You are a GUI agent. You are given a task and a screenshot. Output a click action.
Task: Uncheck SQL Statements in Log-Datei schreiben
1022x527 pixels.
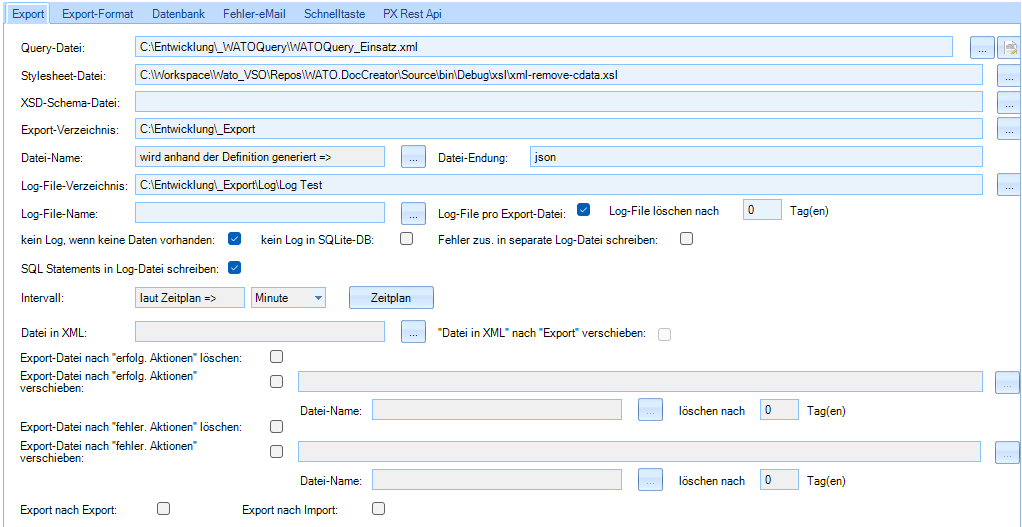pyautogui.click(x=235, y=267)
